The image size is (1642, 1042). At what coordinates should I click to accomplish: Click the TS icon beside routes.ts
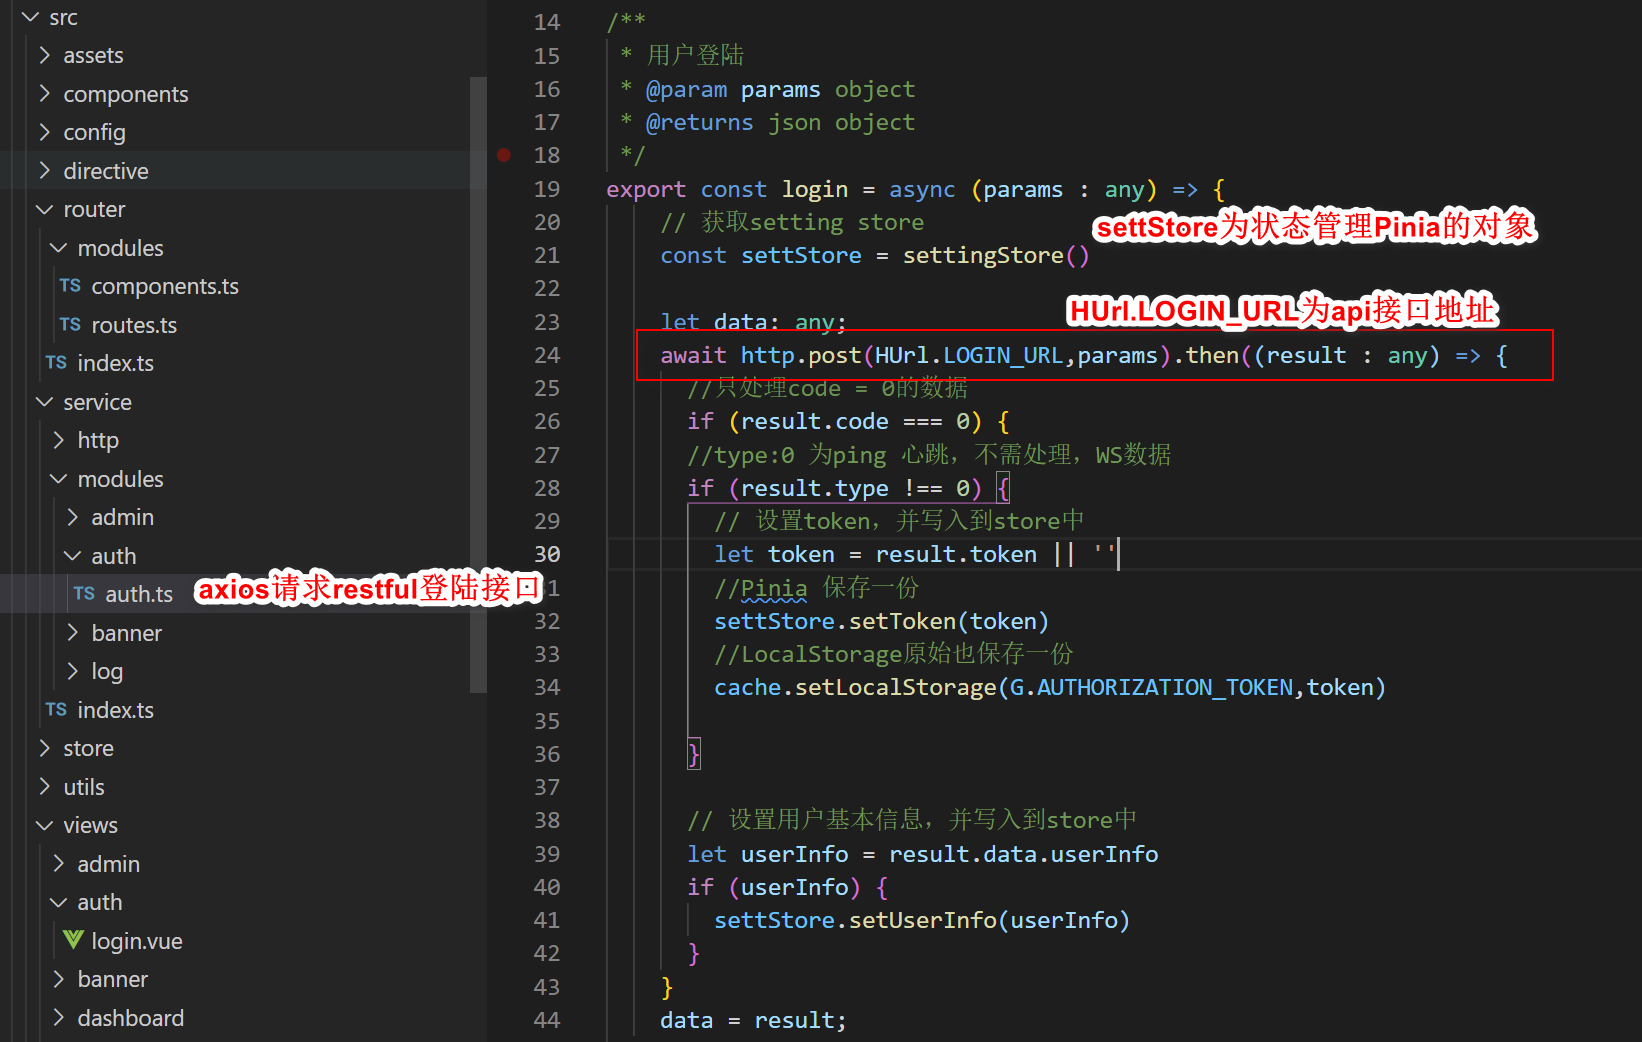[x=70, y=324]
